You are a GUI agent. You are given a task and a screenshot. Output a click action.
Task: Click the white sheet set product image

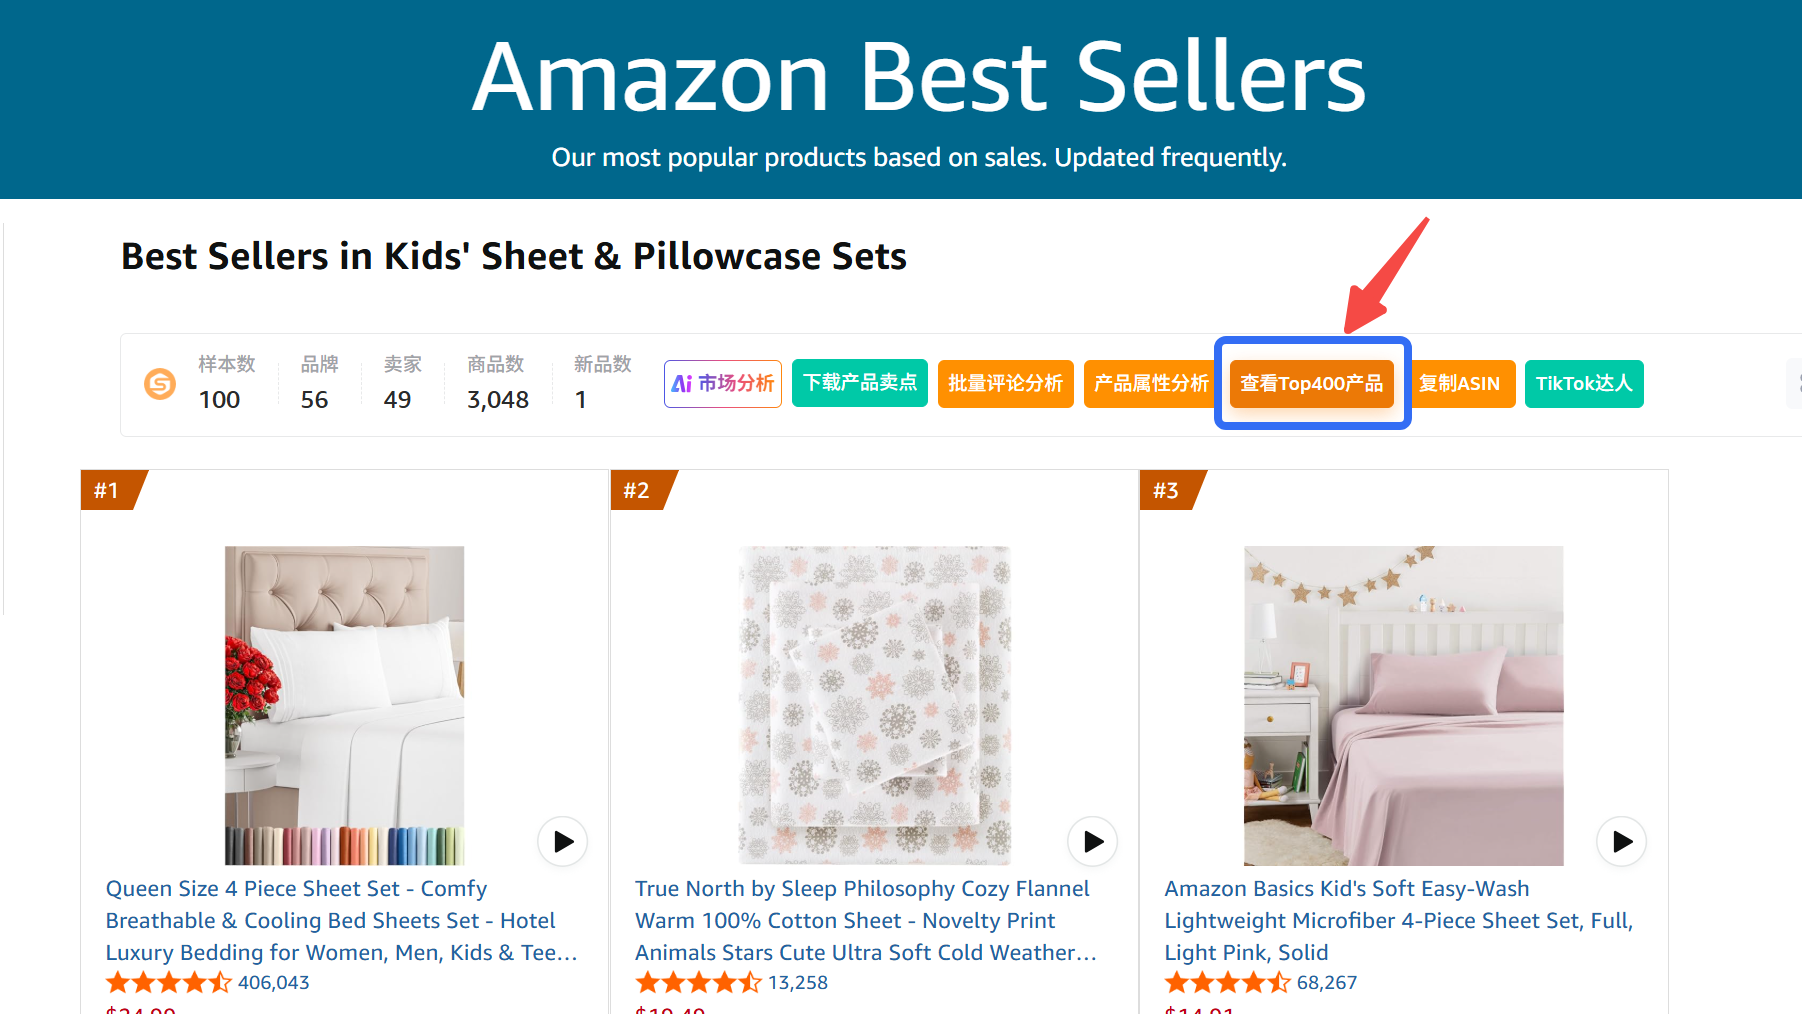344,705
